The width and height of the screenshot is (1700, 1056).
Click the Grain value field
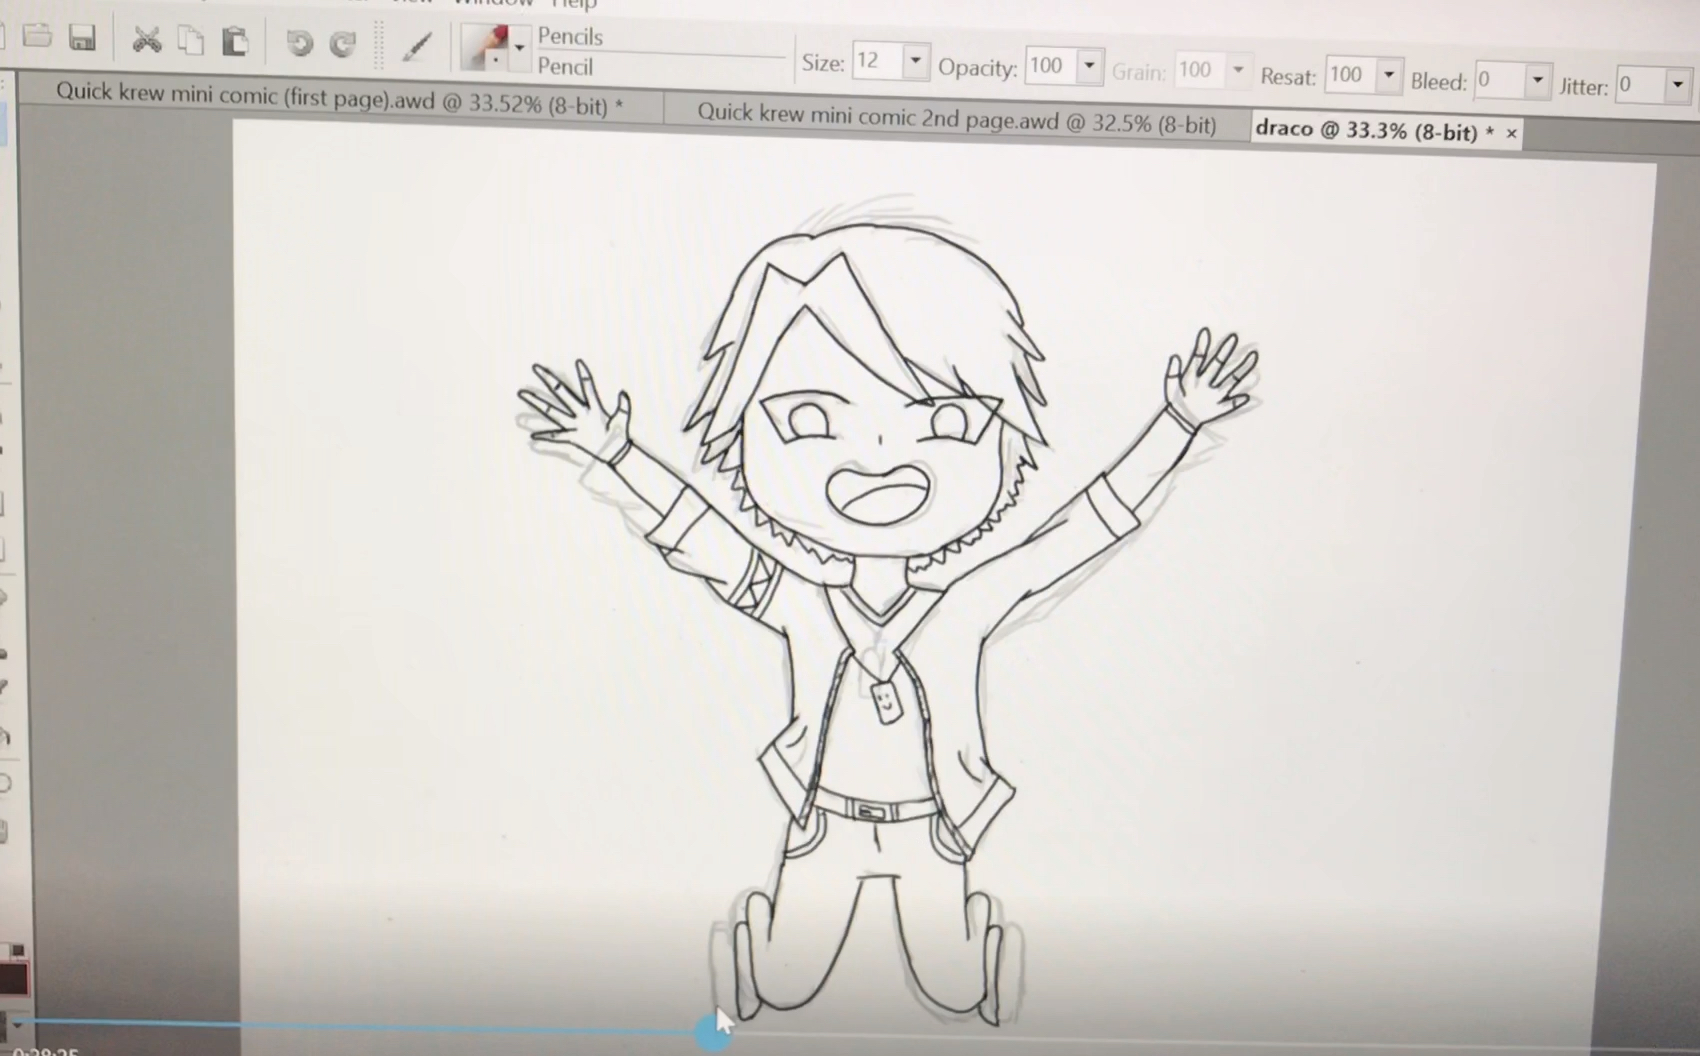[1199, 70]
